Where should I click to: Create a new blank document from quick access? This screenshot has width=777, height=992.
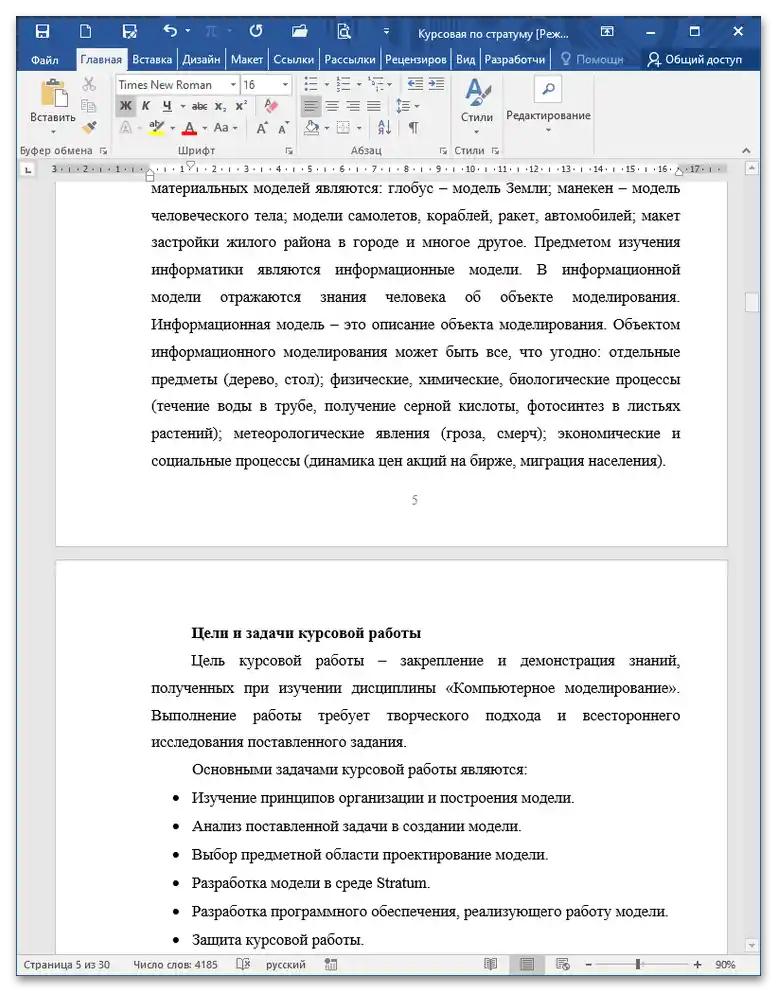tap(85, 31)
